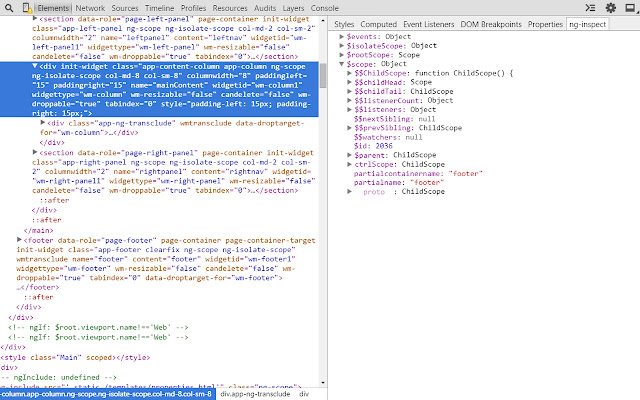The height and width of the screenshot is (400, 640).
Task: Click the inspect element magnifier icon
Action: [x=8, y=8]
